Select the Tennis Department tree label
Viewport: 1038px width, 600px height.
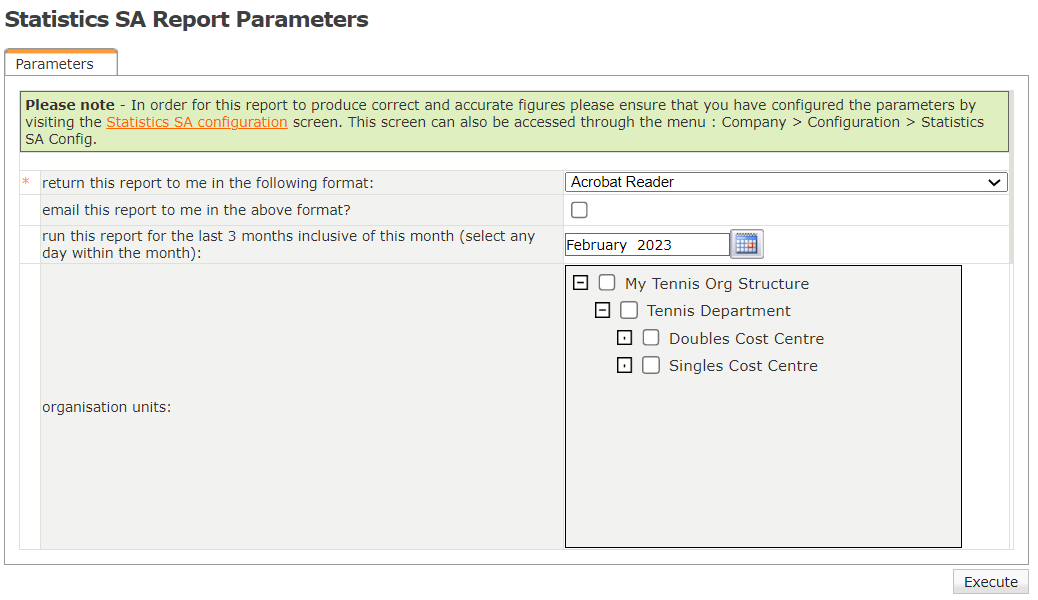pos(719,311)
